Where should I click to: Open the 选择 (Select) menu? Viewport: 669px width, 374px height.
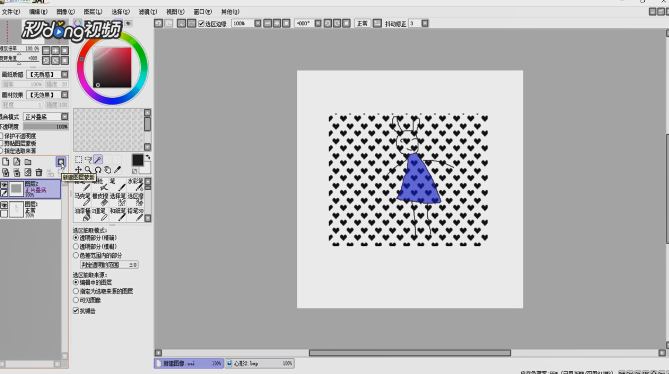pos(120,12)
